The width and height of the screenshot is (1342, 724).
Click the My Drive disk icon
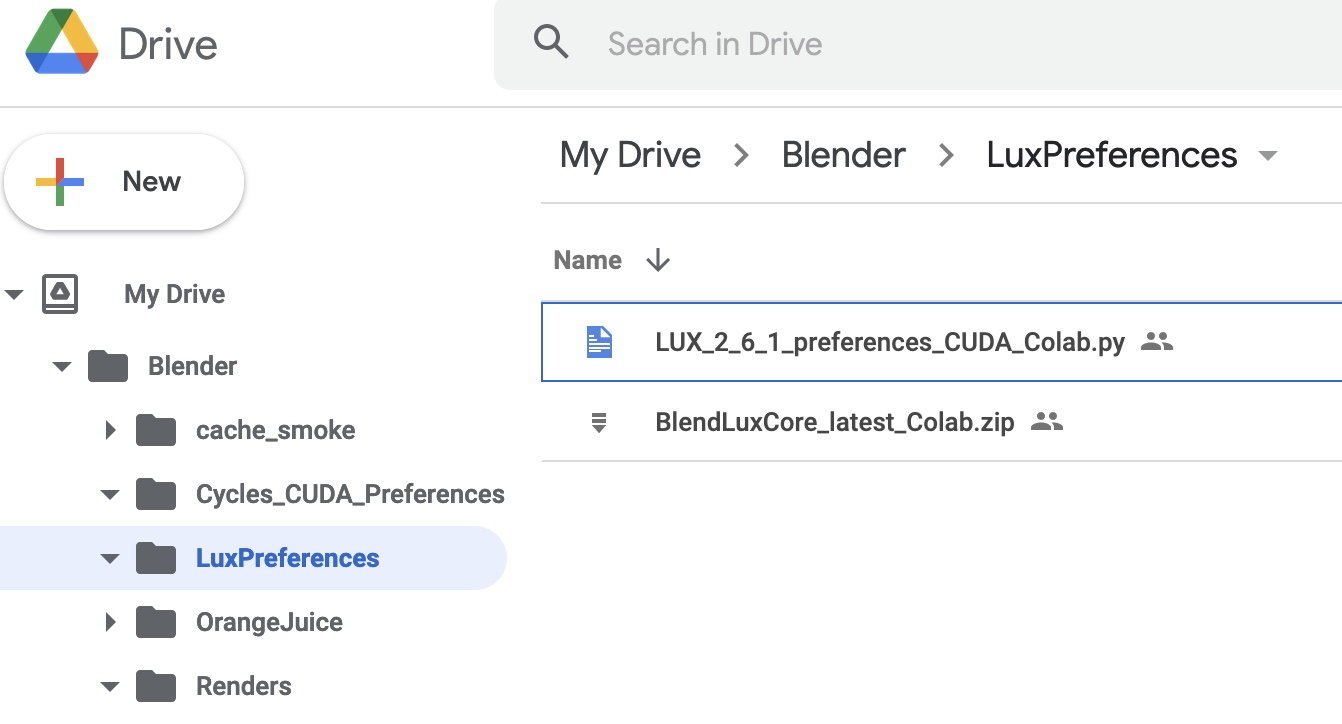tap(60, 294)
